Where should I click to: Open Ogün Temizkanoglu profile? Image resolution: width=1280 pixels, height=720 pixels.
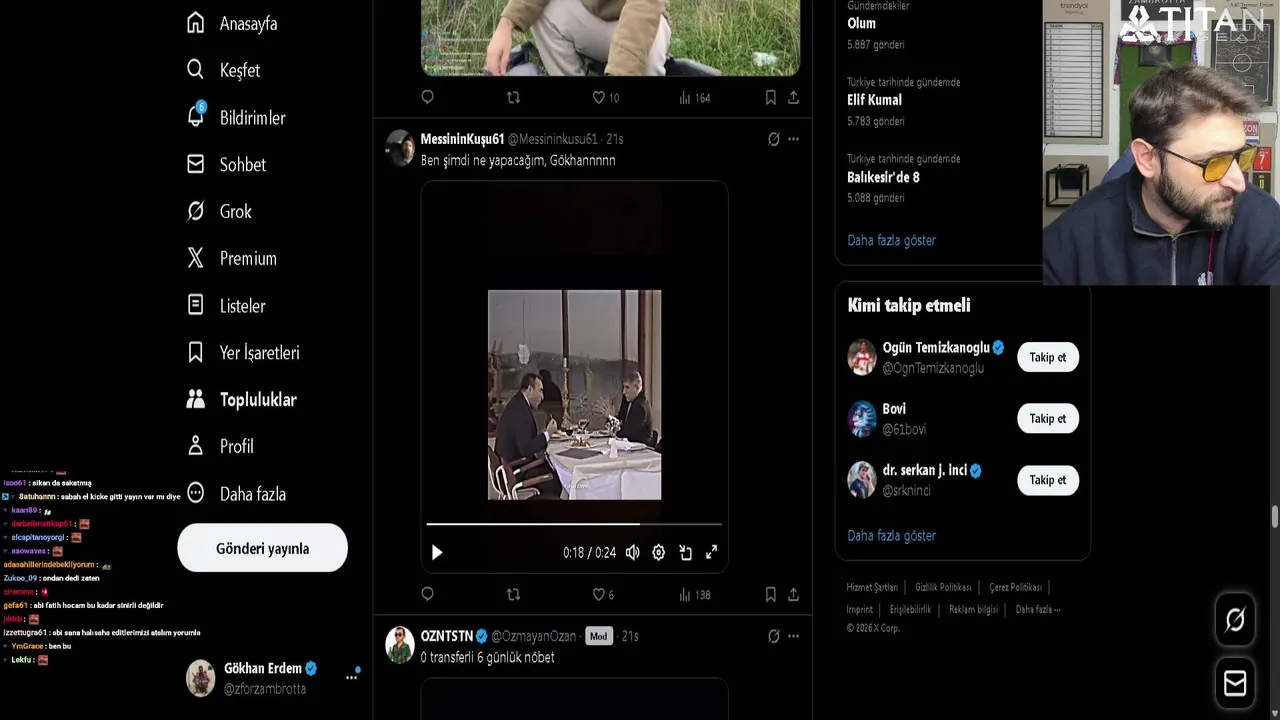pos(935,347)
